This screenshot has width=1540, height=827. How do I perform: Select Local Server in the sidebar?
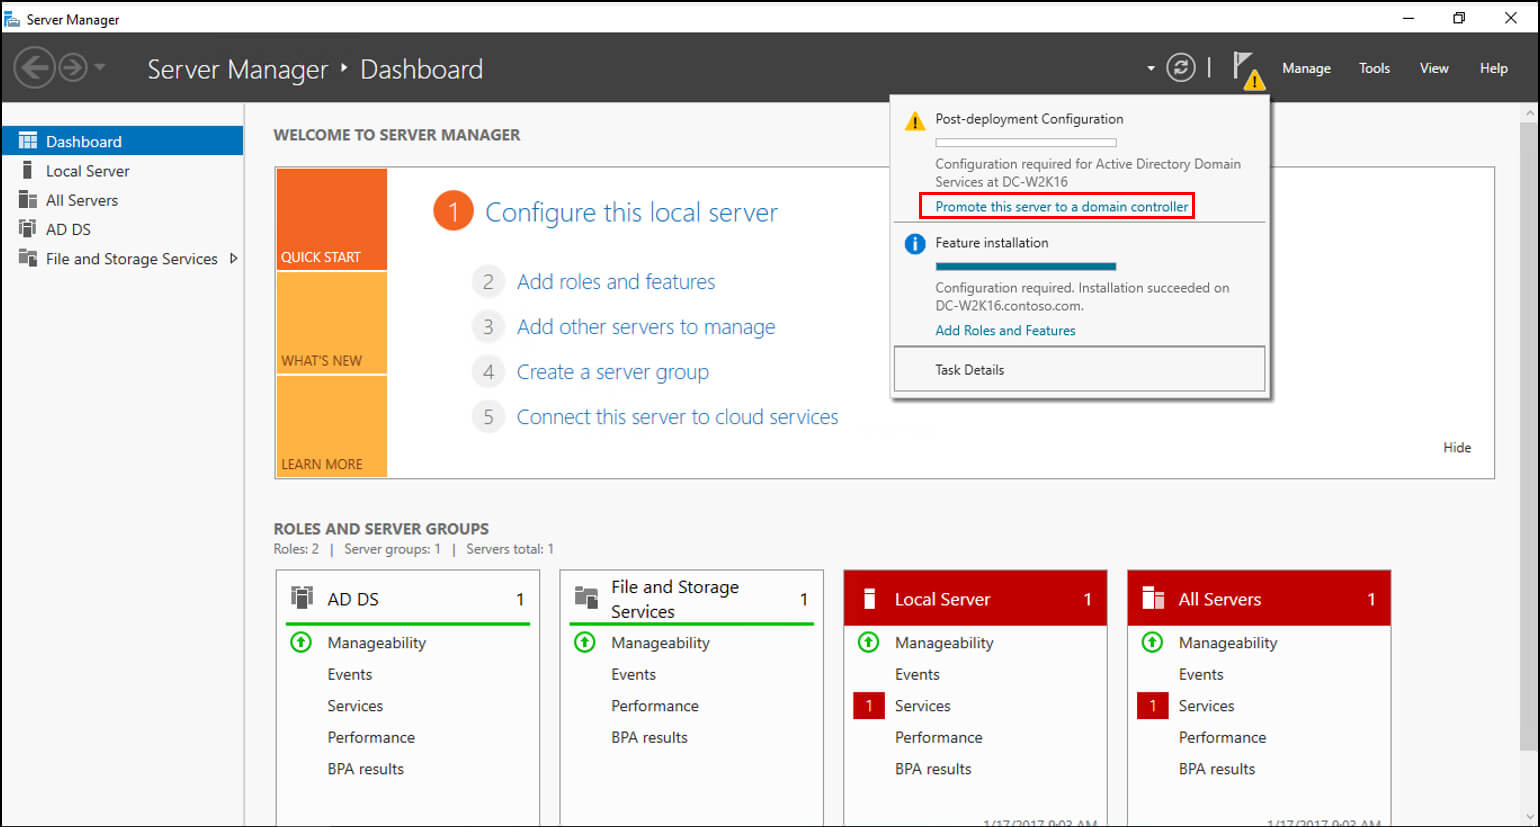(x=122, y=171)
